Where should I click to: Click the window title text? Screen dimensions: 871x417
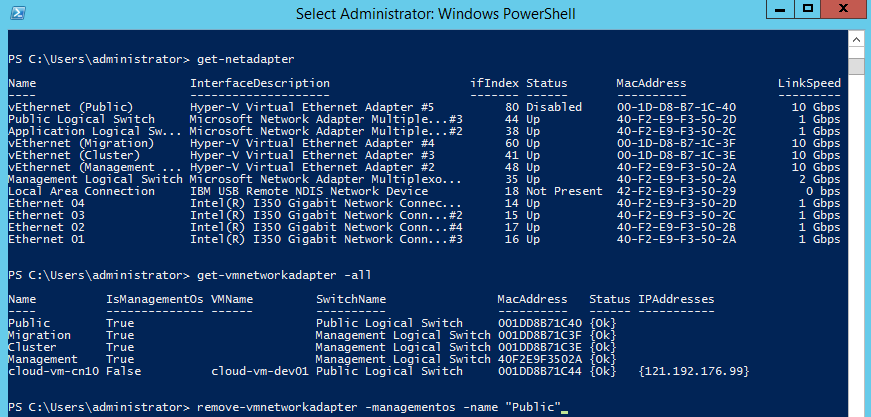[435, 13]
